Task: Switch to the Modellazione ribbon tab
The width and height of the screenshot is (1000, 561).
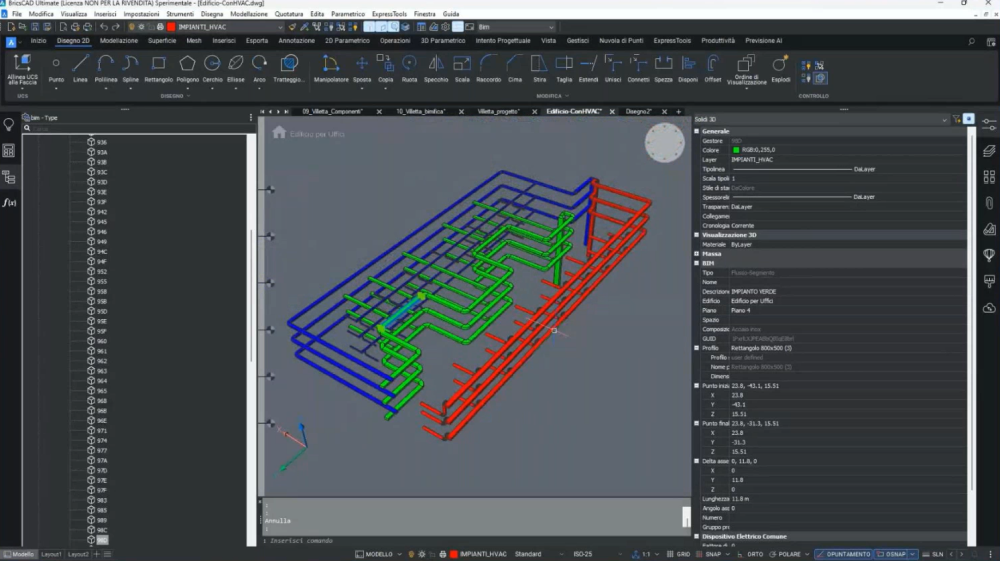Action: [119, 41]
